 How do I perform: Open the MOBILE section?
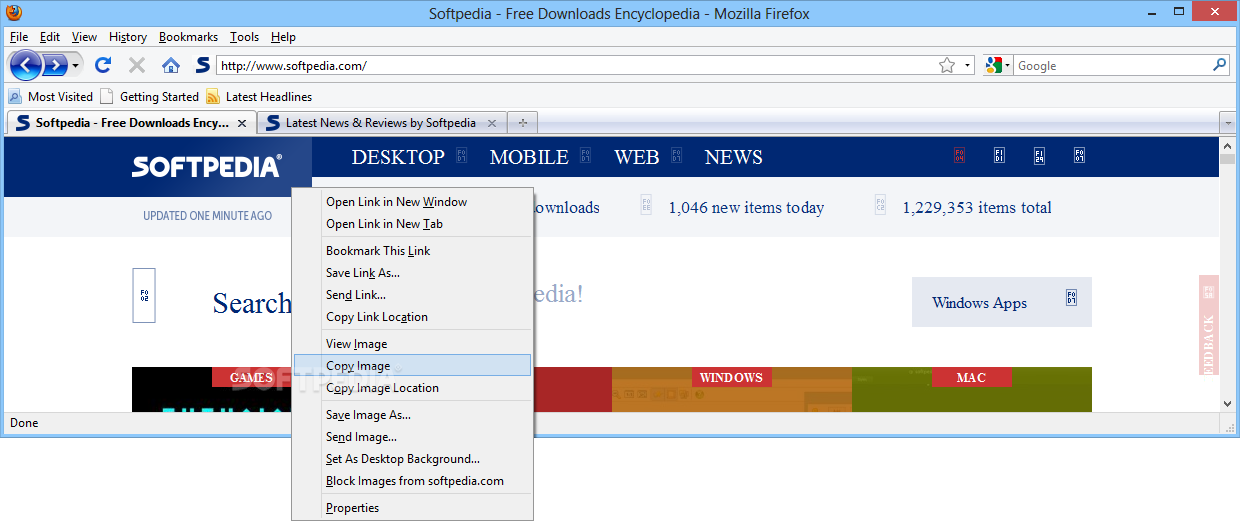pyautogui.click(x=529, y=157)
